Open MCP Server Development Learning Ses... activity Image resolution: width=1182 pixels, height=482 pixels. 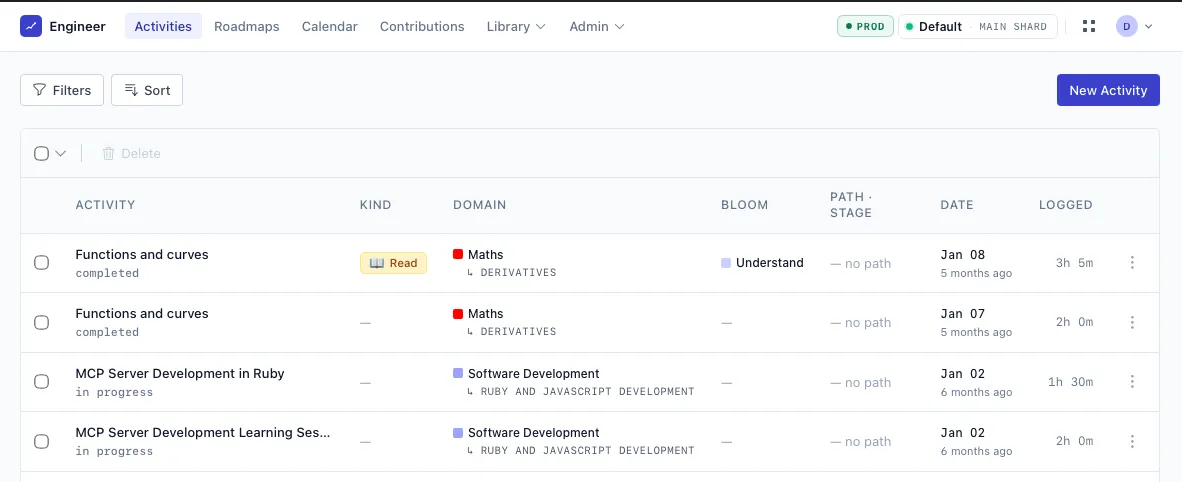point(203,432)
